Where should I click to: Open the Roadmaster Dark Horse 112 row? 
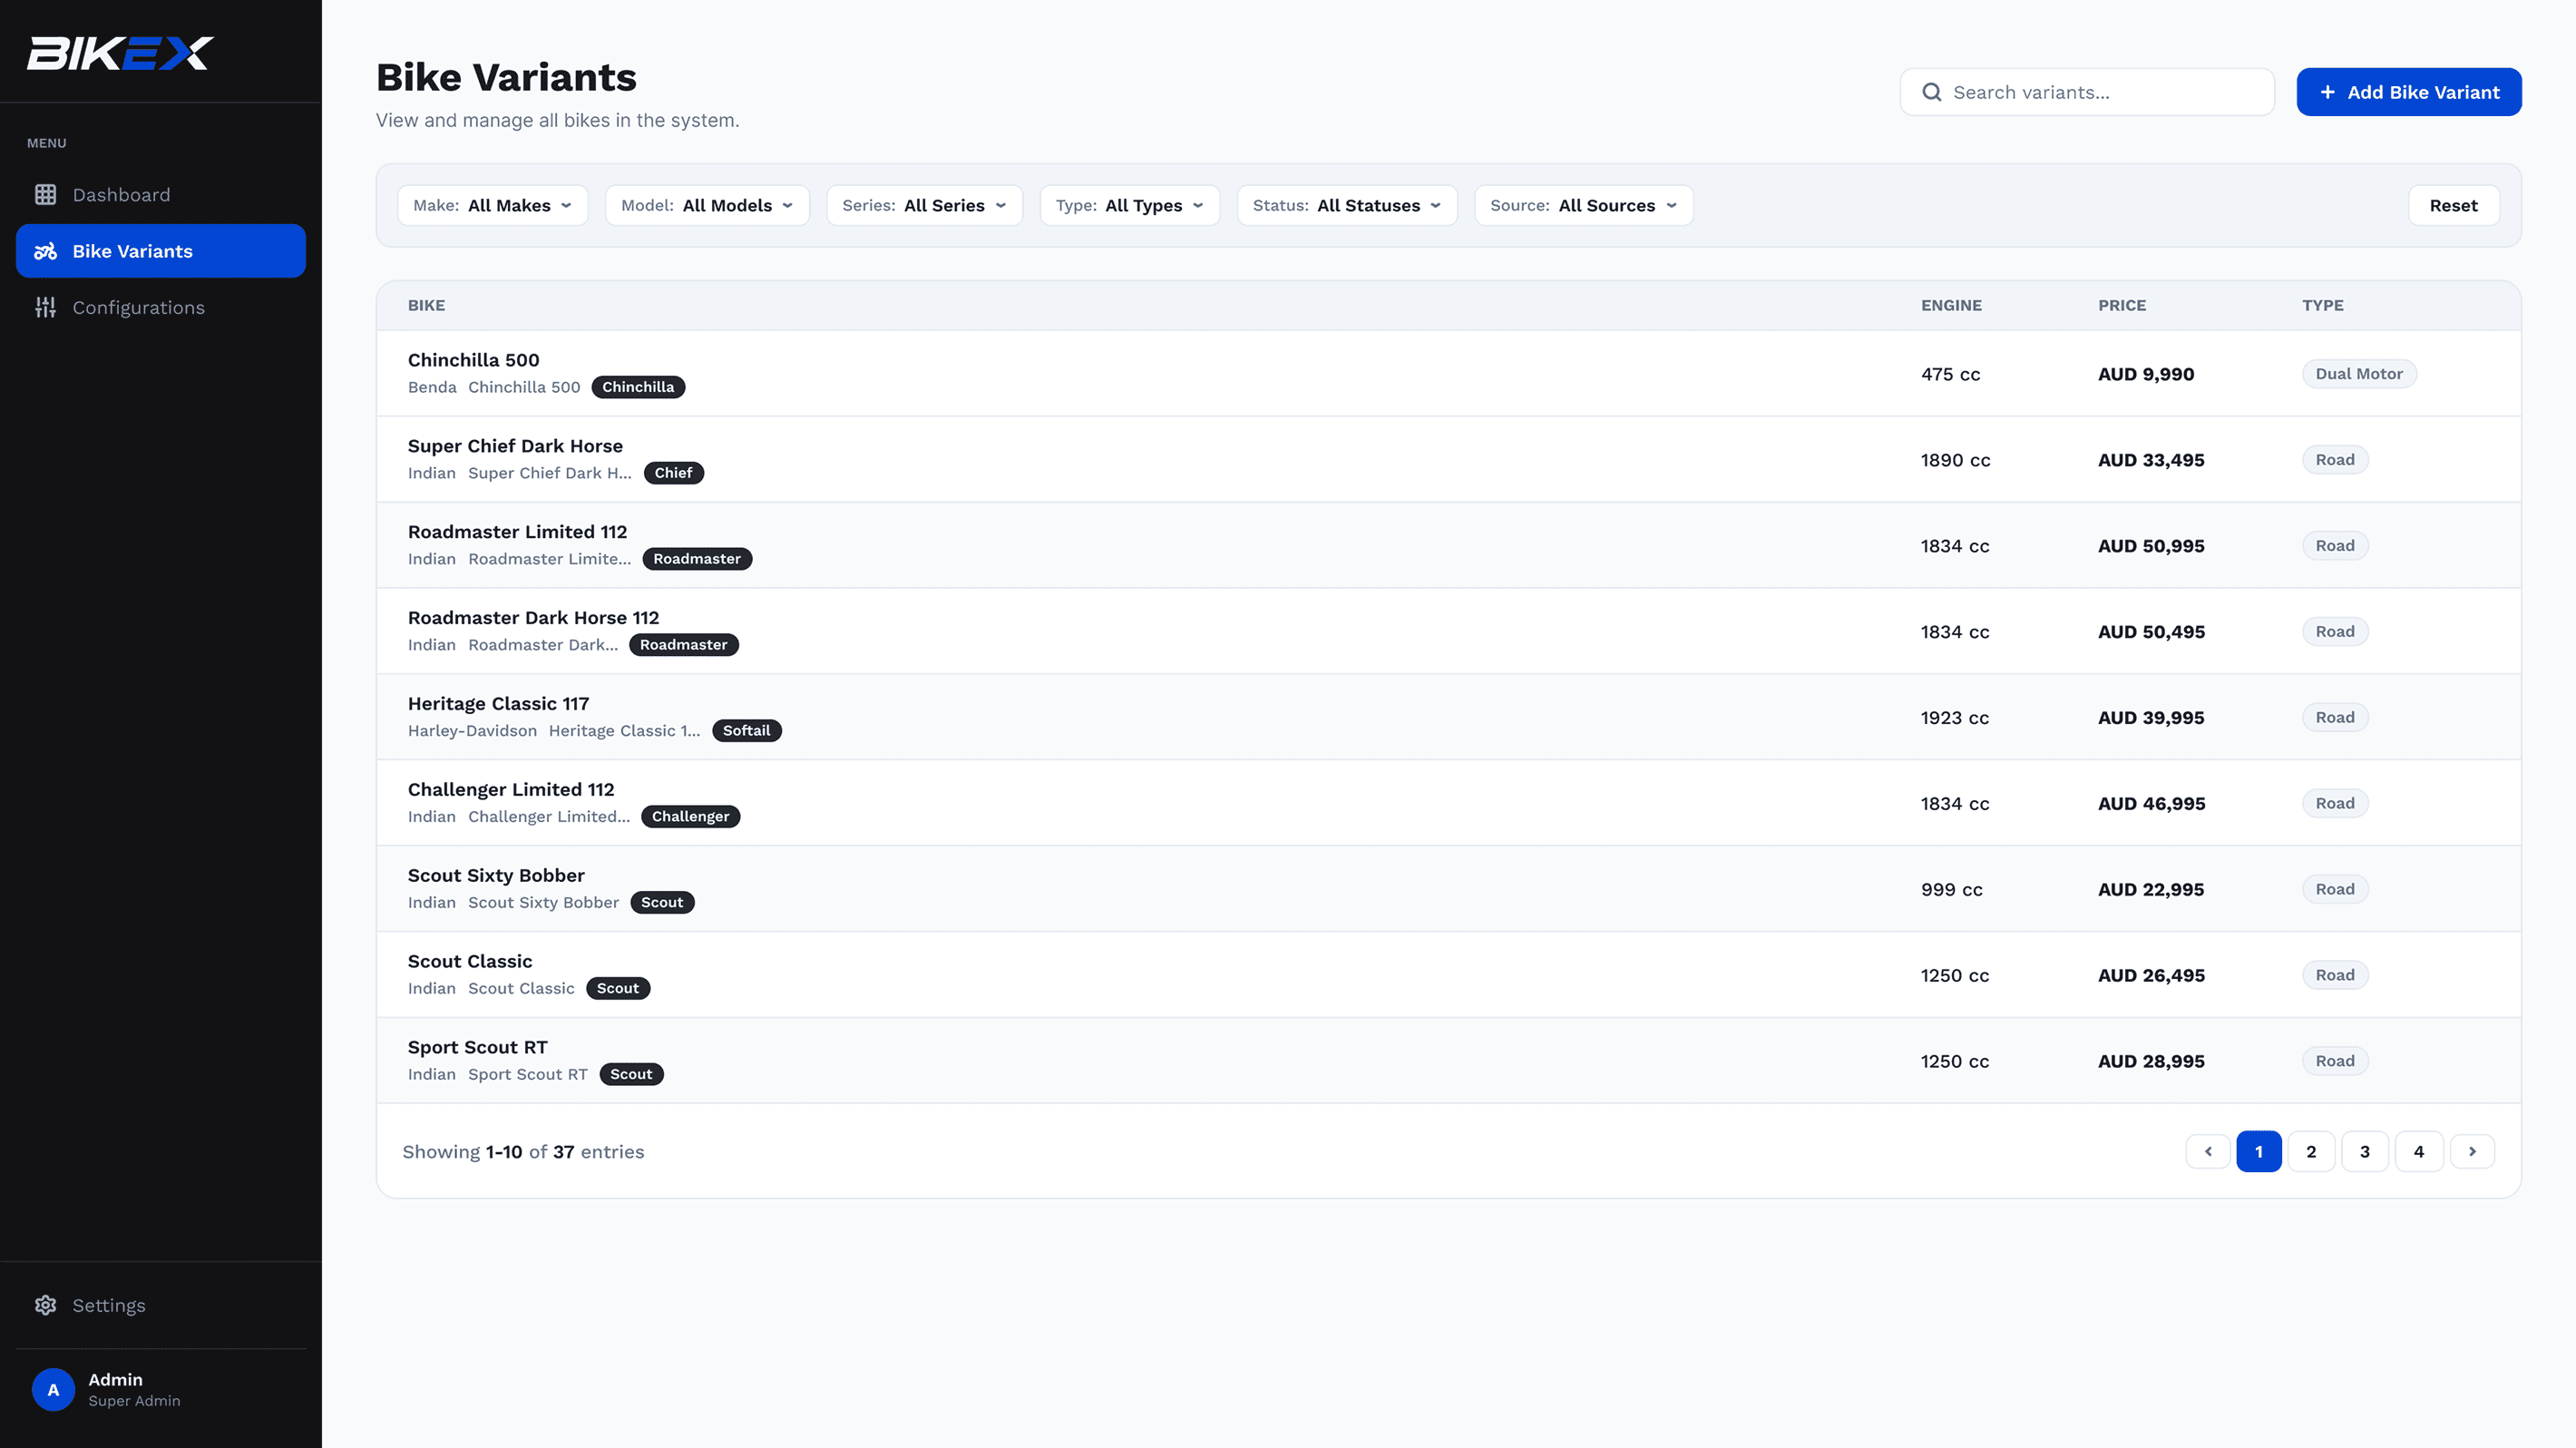pyautogui.click(x=1448, y=631)
